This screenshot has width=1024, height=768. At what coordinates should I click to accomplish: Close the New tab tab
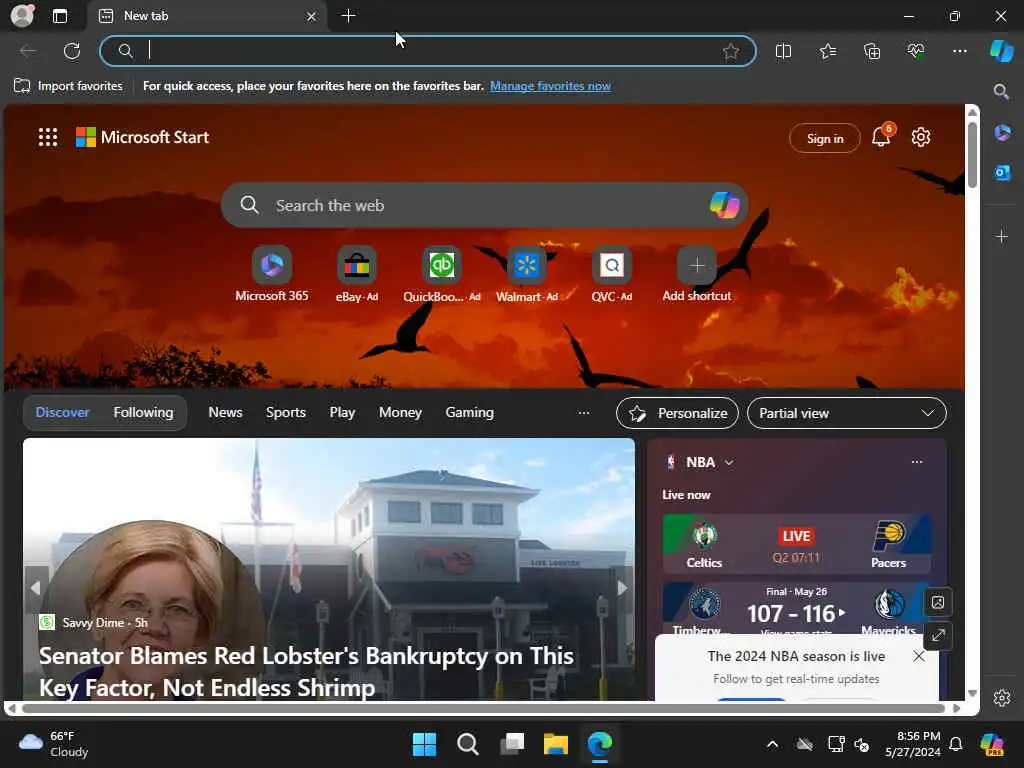click(x=312, y=16)
